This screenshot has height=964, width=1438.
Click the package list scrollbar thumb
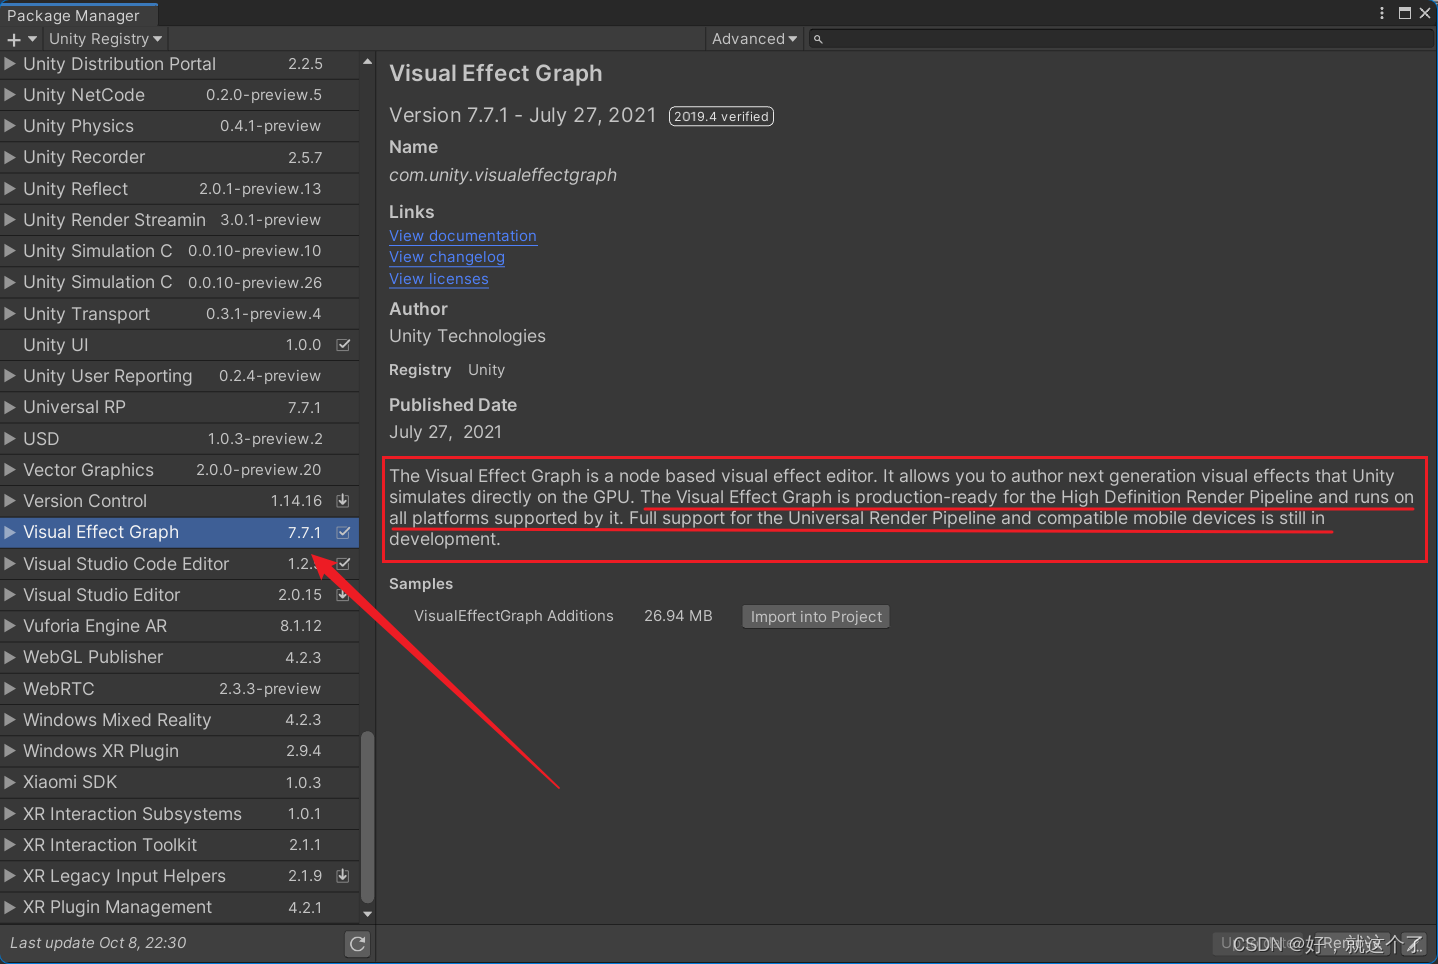tap(367, 816)
